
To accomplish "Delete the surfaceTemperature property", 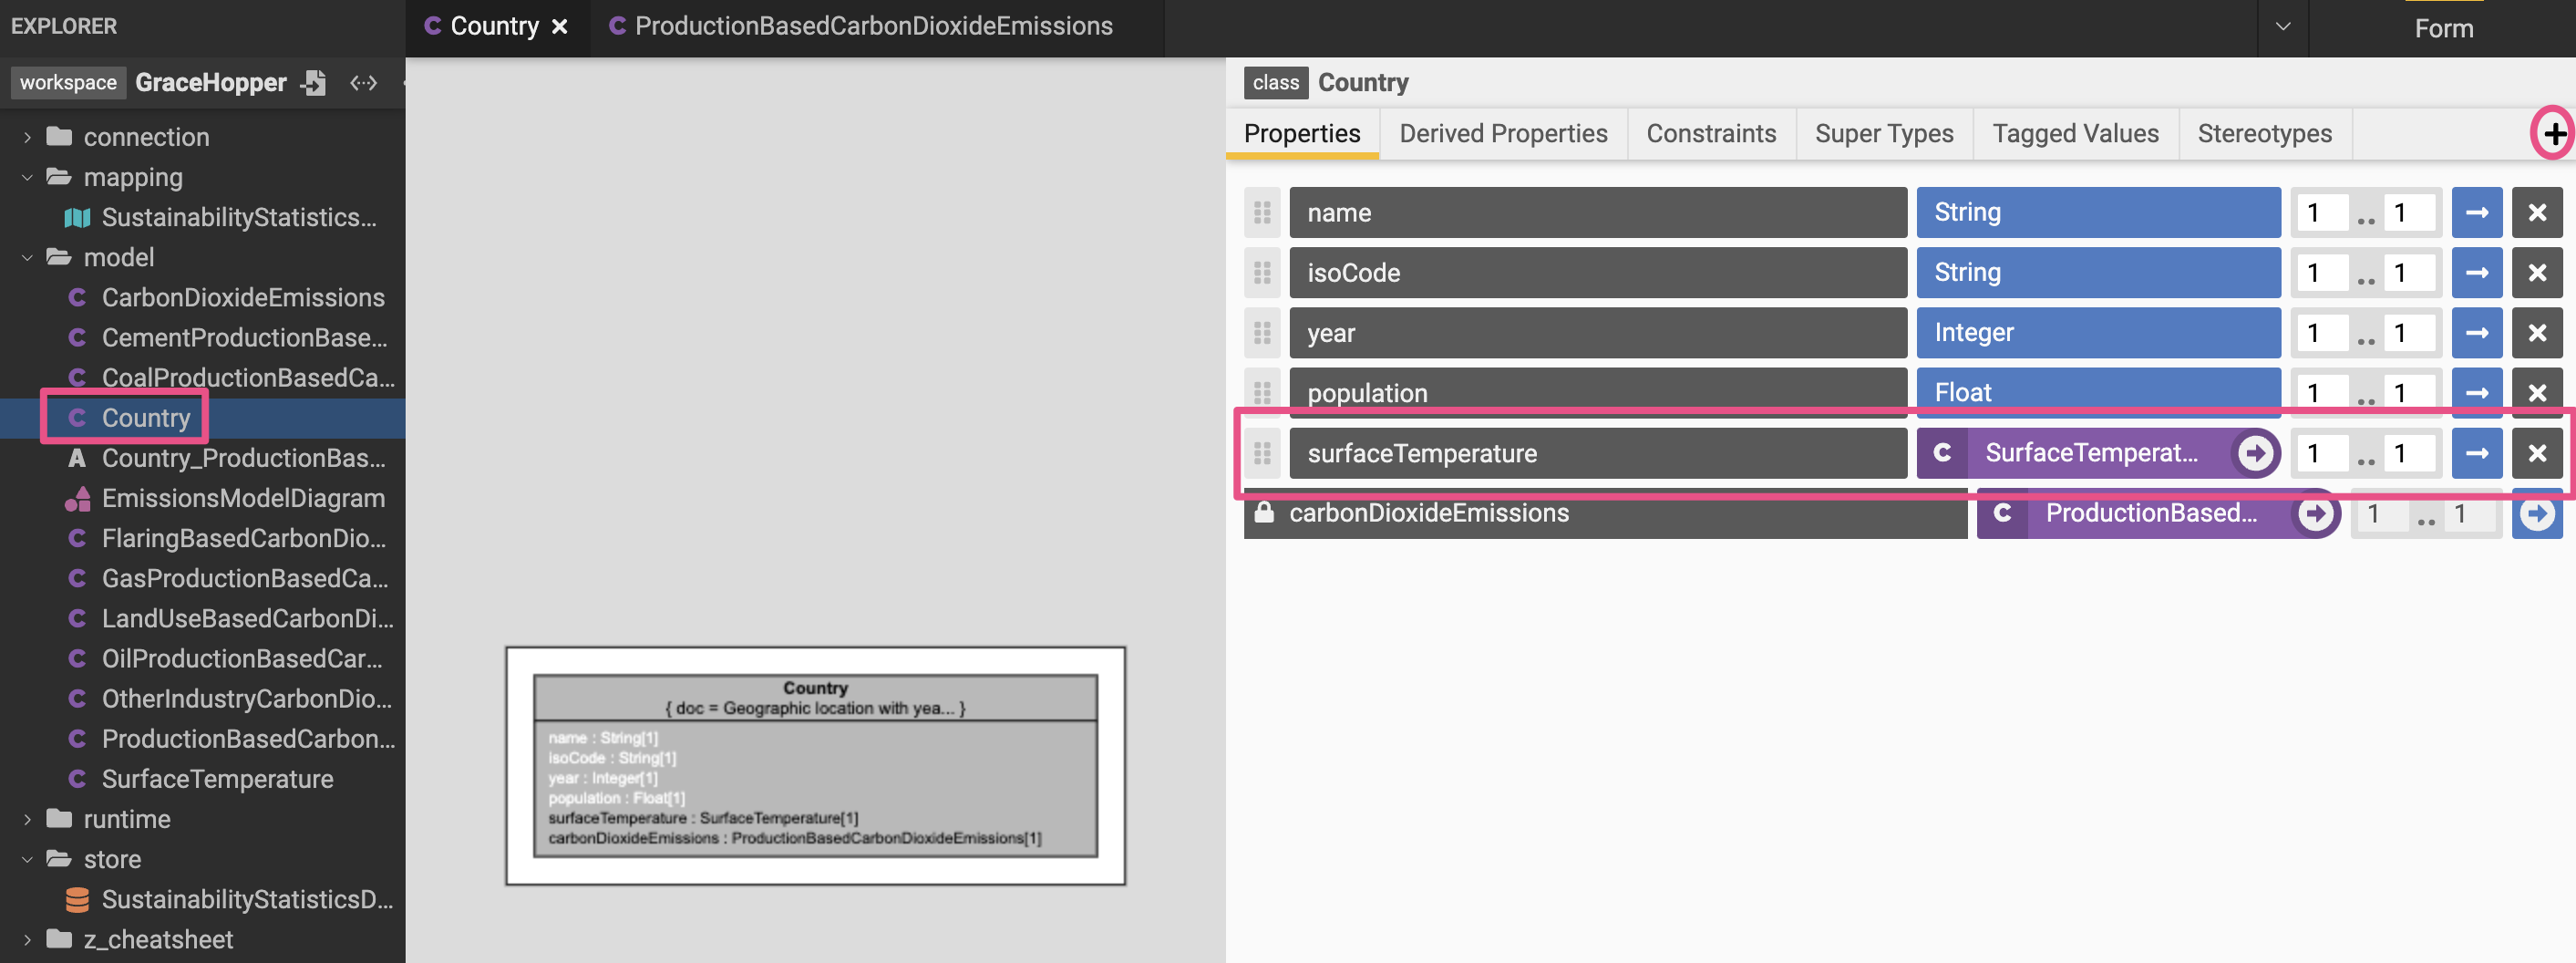I will pyautogui.click(x=2537, y=453).
